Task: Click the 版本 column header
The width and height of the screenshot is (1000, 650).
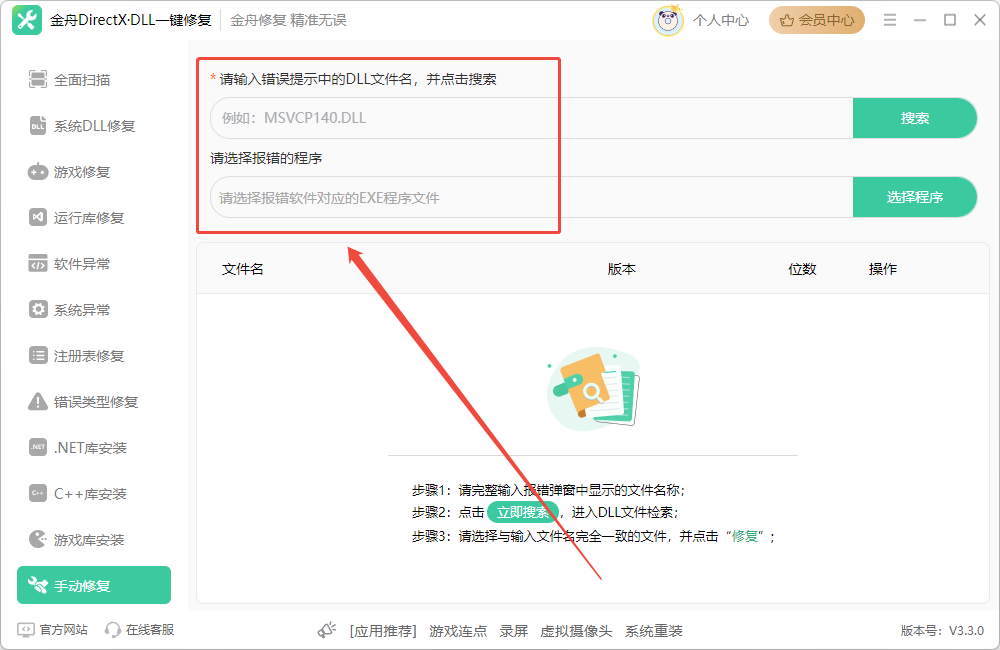Action: 621,269
